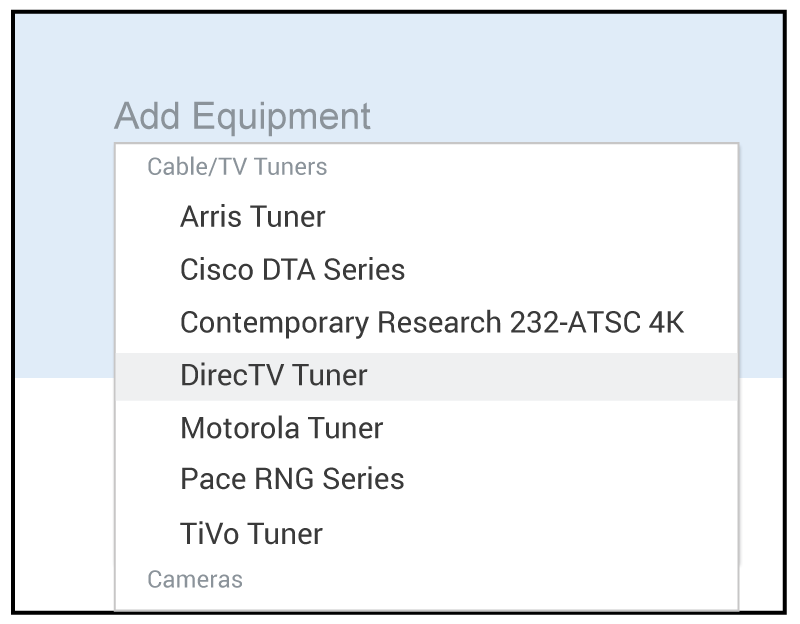Add an Arris cable tuner device
Image resolution: width=800 pixels, height=624 pixels.
[253, 217]
